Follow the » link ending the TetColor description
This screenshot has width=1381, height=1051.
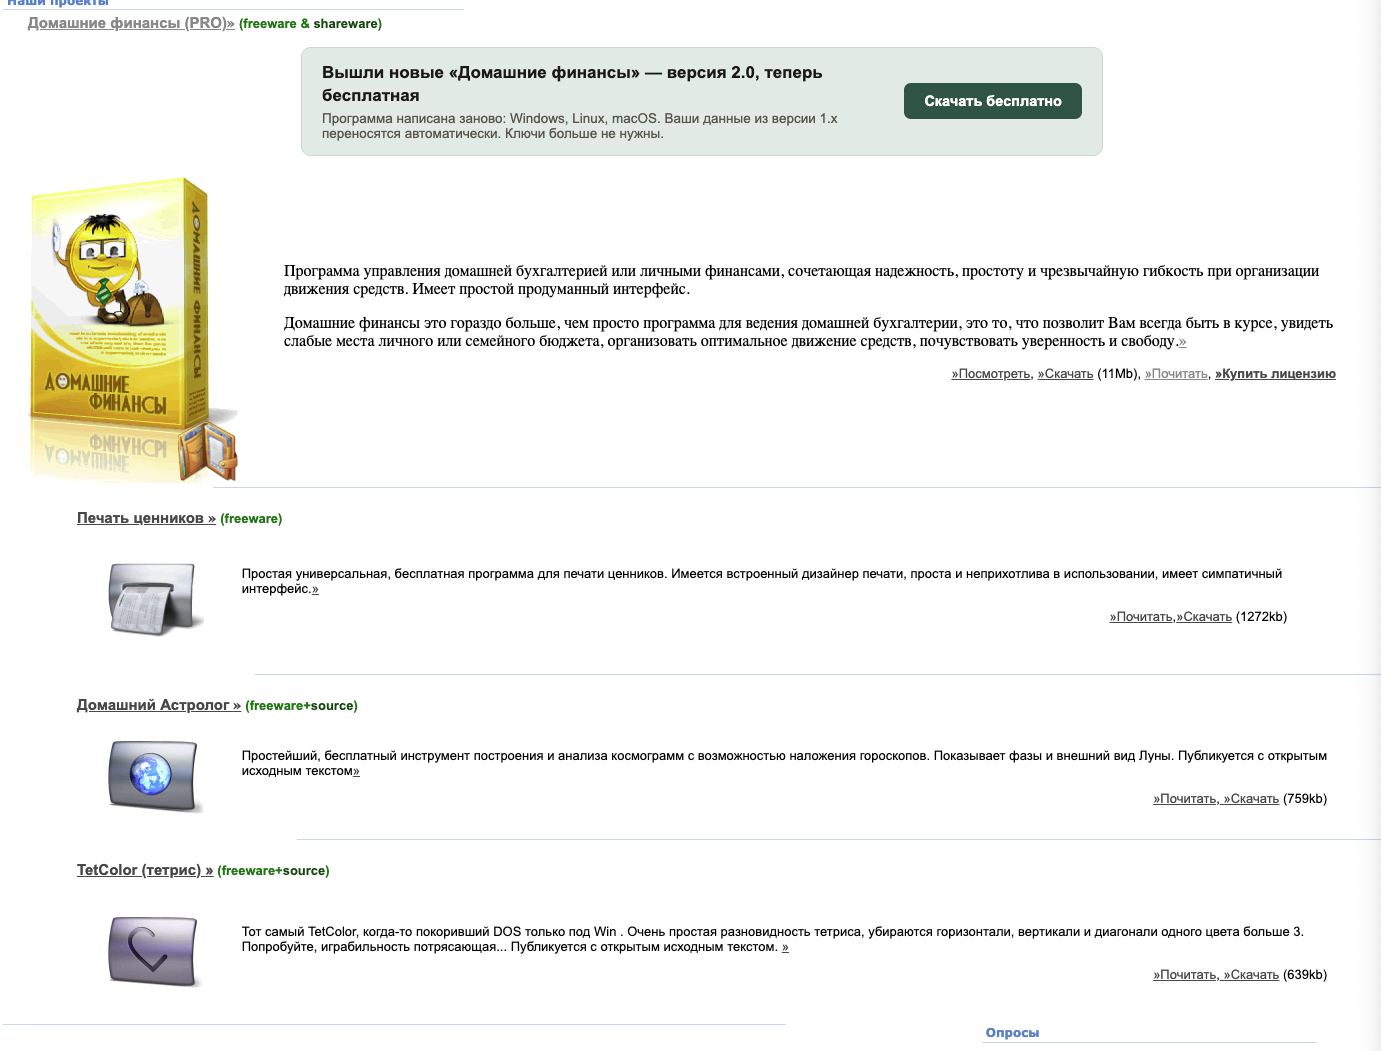click(x=785, y=947)
